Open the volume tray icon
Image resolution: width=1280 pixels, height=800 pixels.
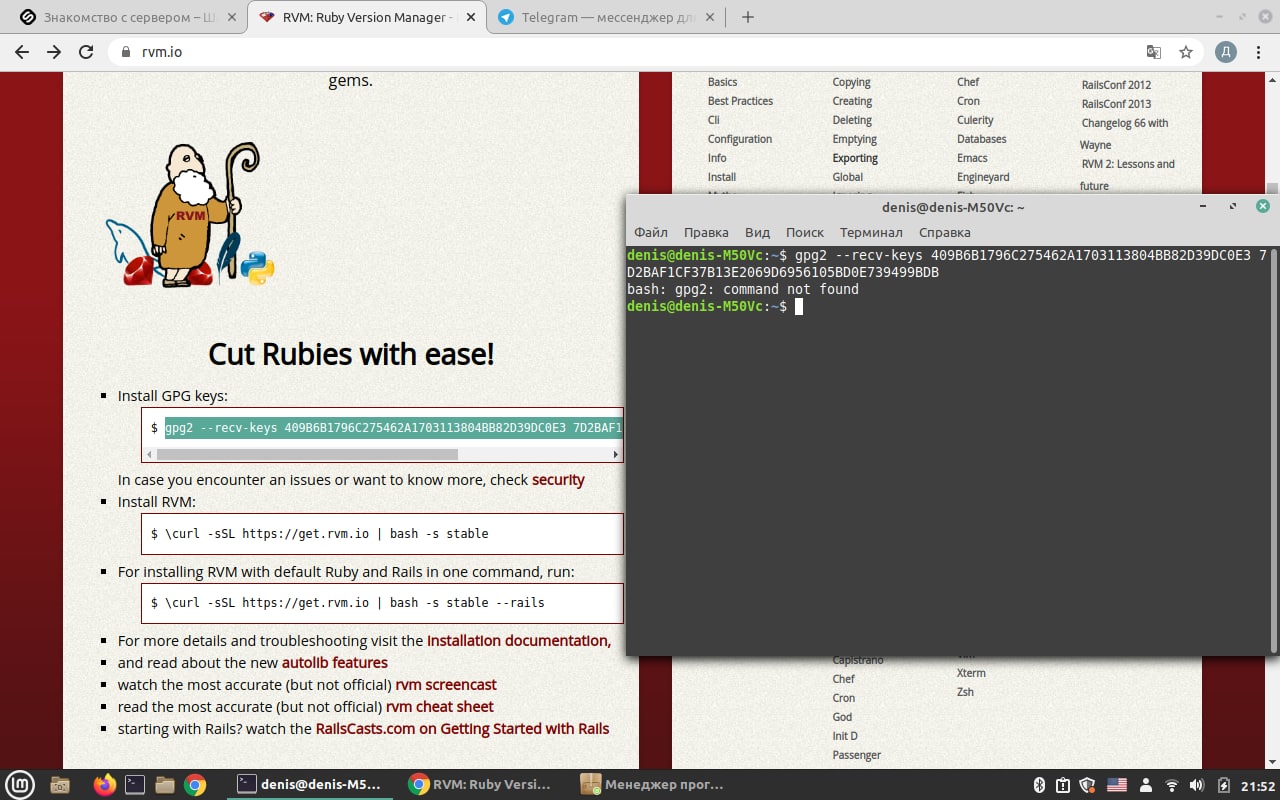[x=1198, y=785]
